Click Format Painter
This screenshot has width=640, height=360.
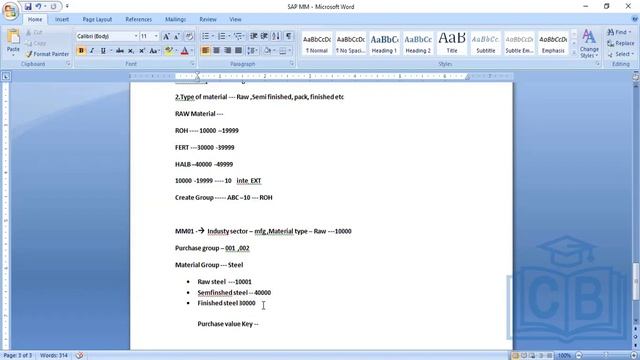pos(47,54)
